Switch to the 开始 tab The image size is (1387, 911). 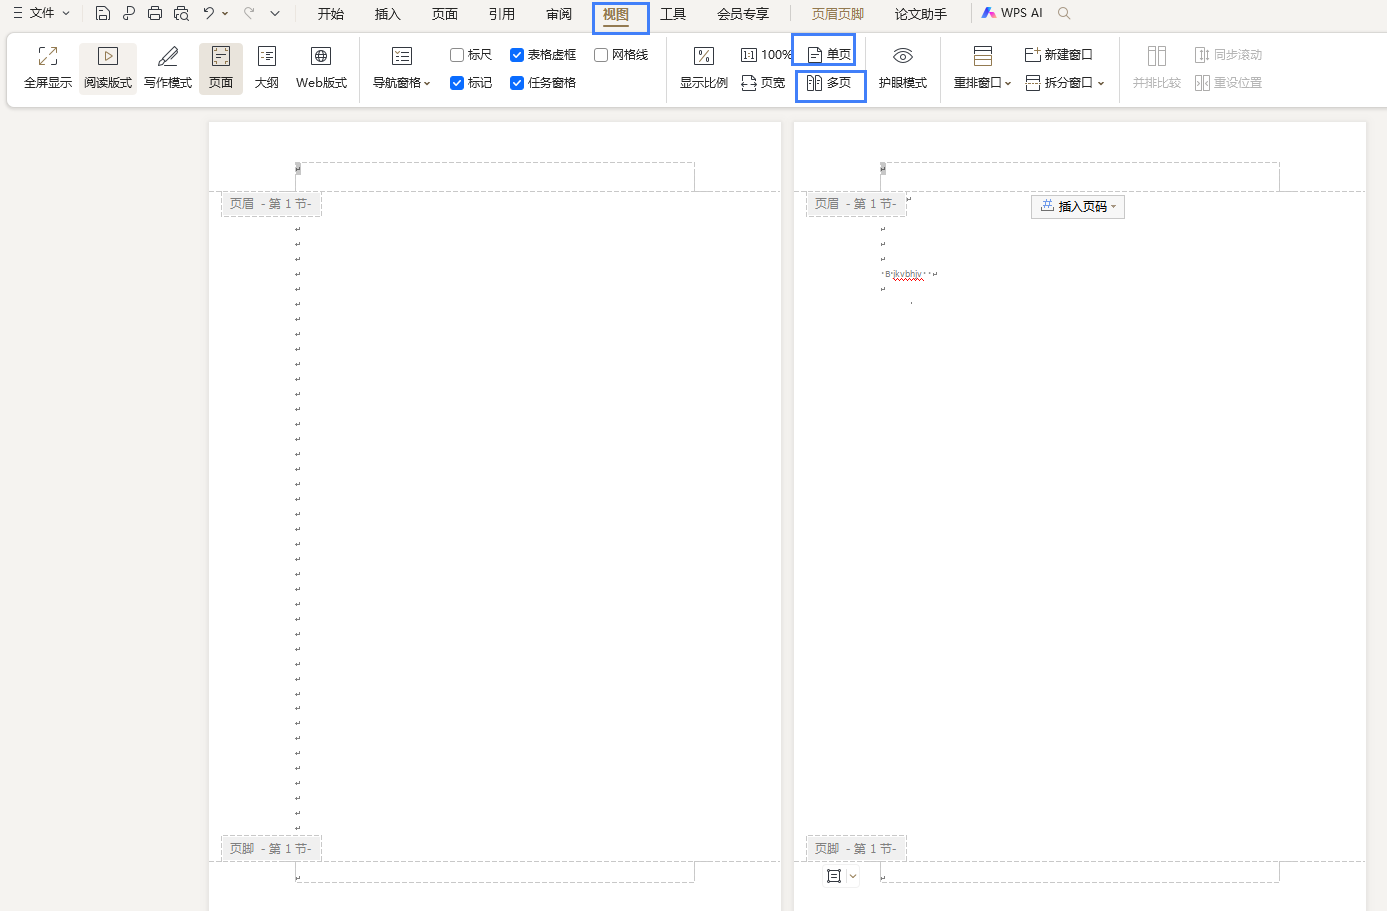point(330,14)
